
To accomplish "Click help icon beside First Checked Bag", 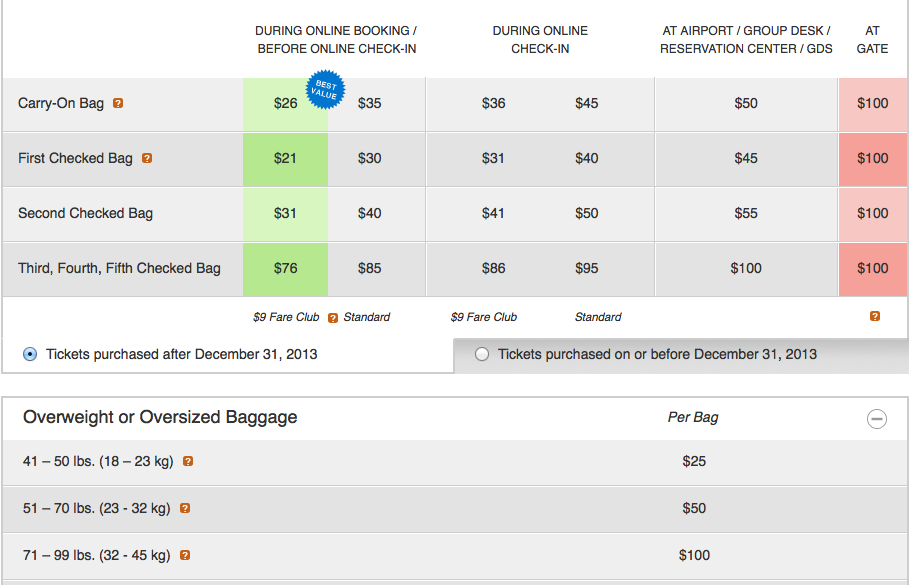I will 147,158.
